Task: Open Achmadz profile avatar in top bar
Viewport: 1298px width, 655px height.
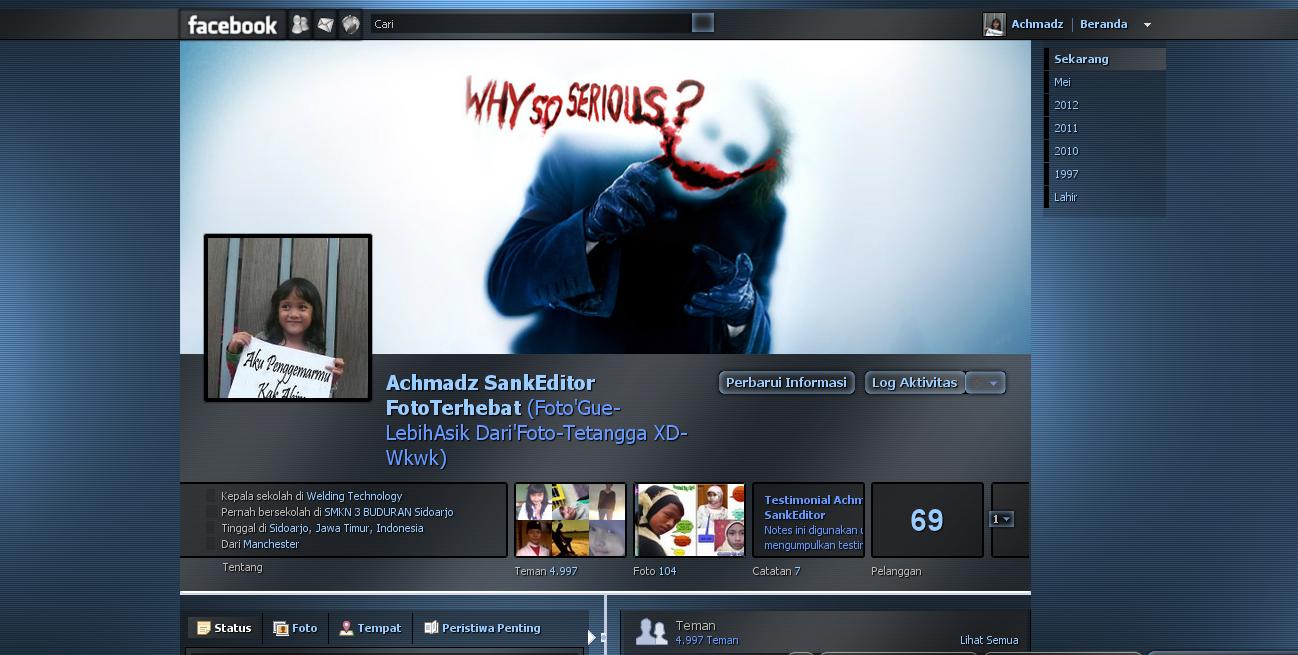Action: point(994,24)
